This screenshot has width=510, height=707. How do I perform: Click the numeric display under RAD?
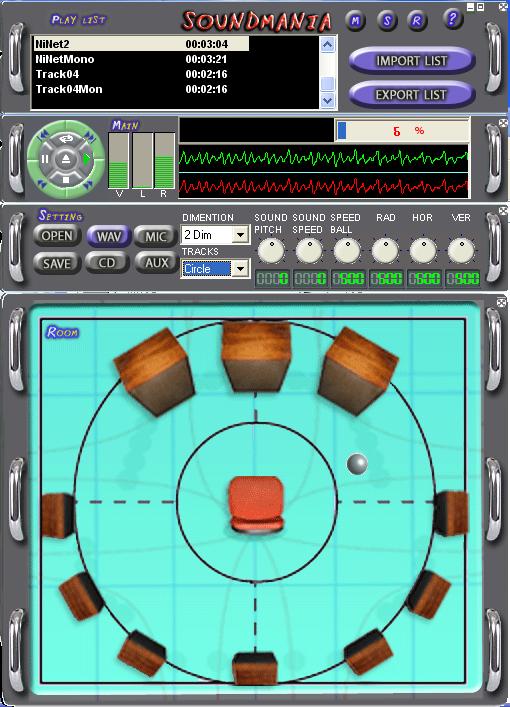[386, 279]
